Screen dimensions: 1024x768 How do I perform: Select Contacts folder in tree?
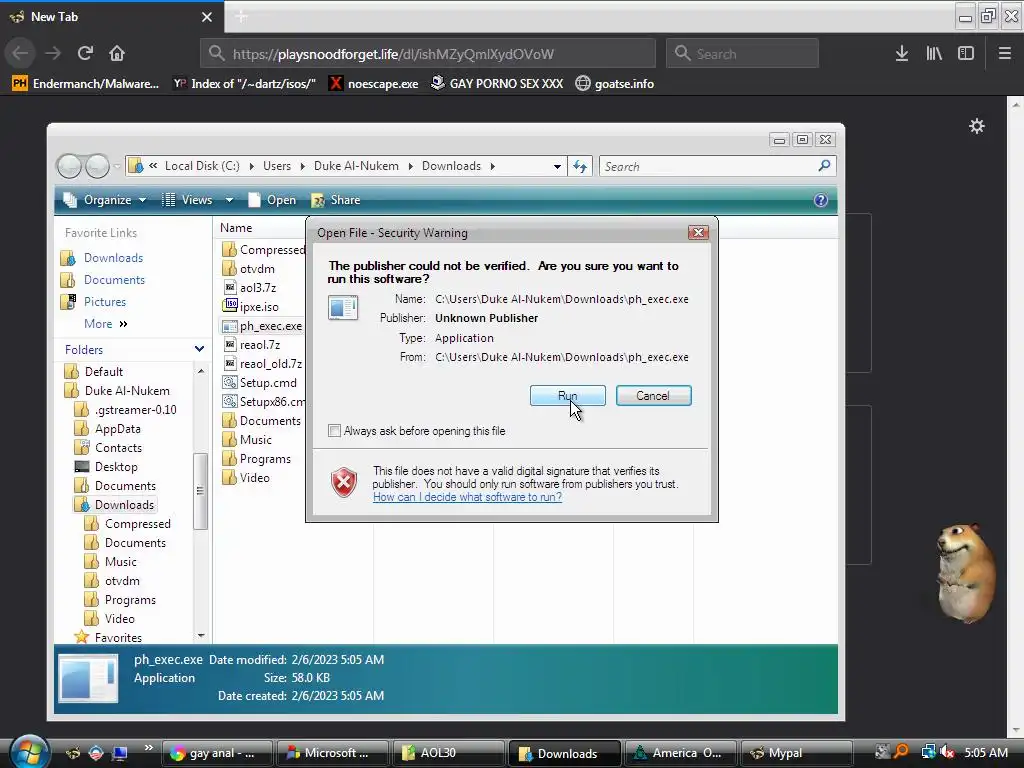[x=118, y=447]
